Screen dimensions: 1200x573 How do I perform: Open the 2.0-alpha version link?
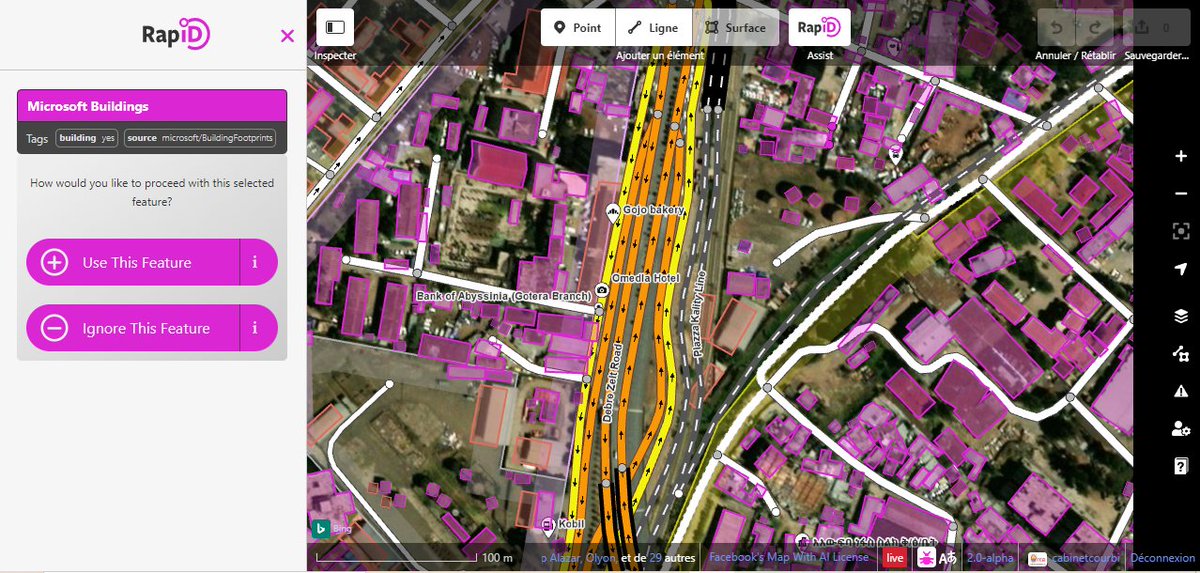pyautogui.click(x=990, y=558)
